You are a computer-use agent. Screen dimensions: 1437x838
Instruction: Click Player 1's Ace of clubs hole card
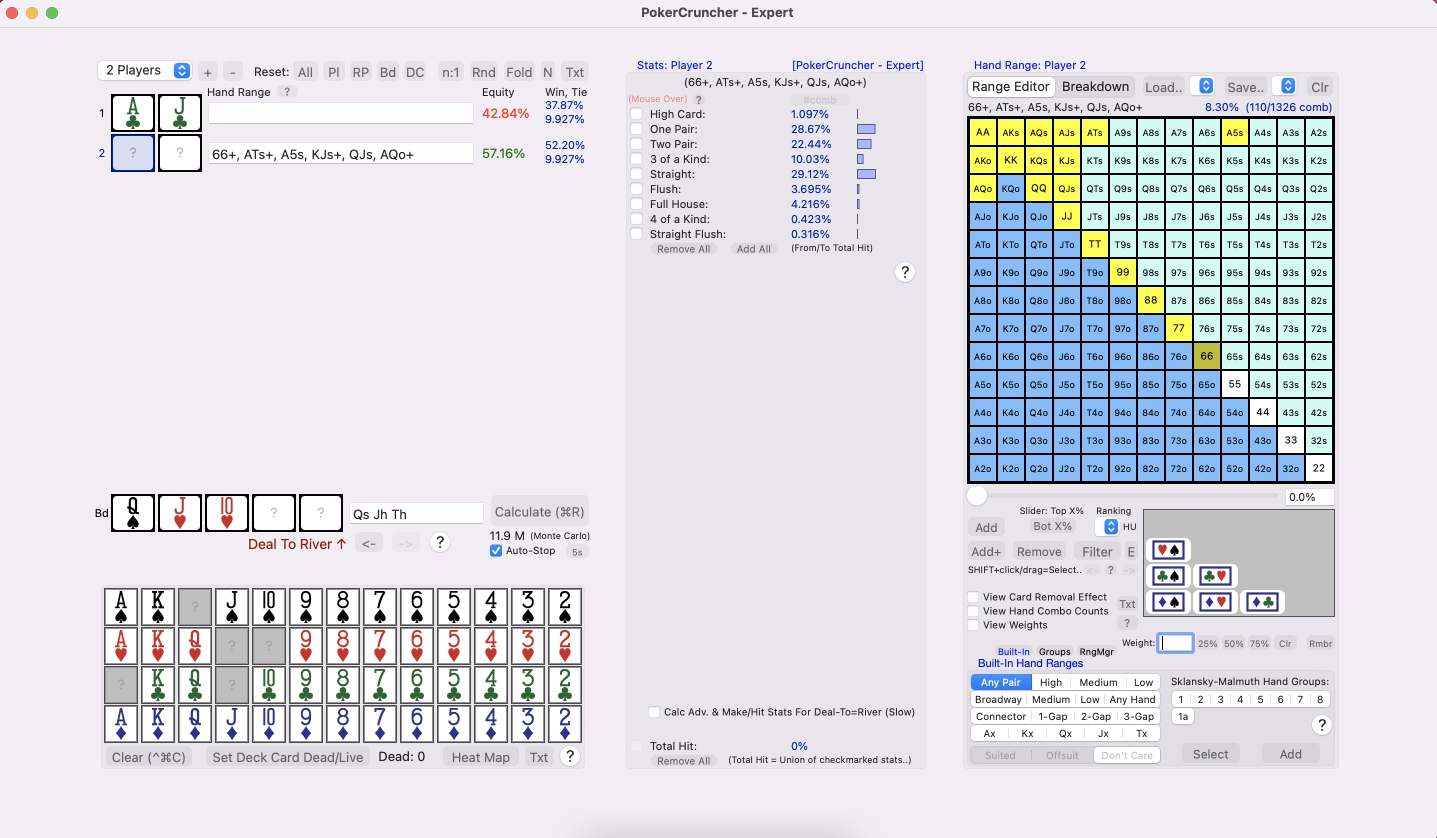point(133,113)
